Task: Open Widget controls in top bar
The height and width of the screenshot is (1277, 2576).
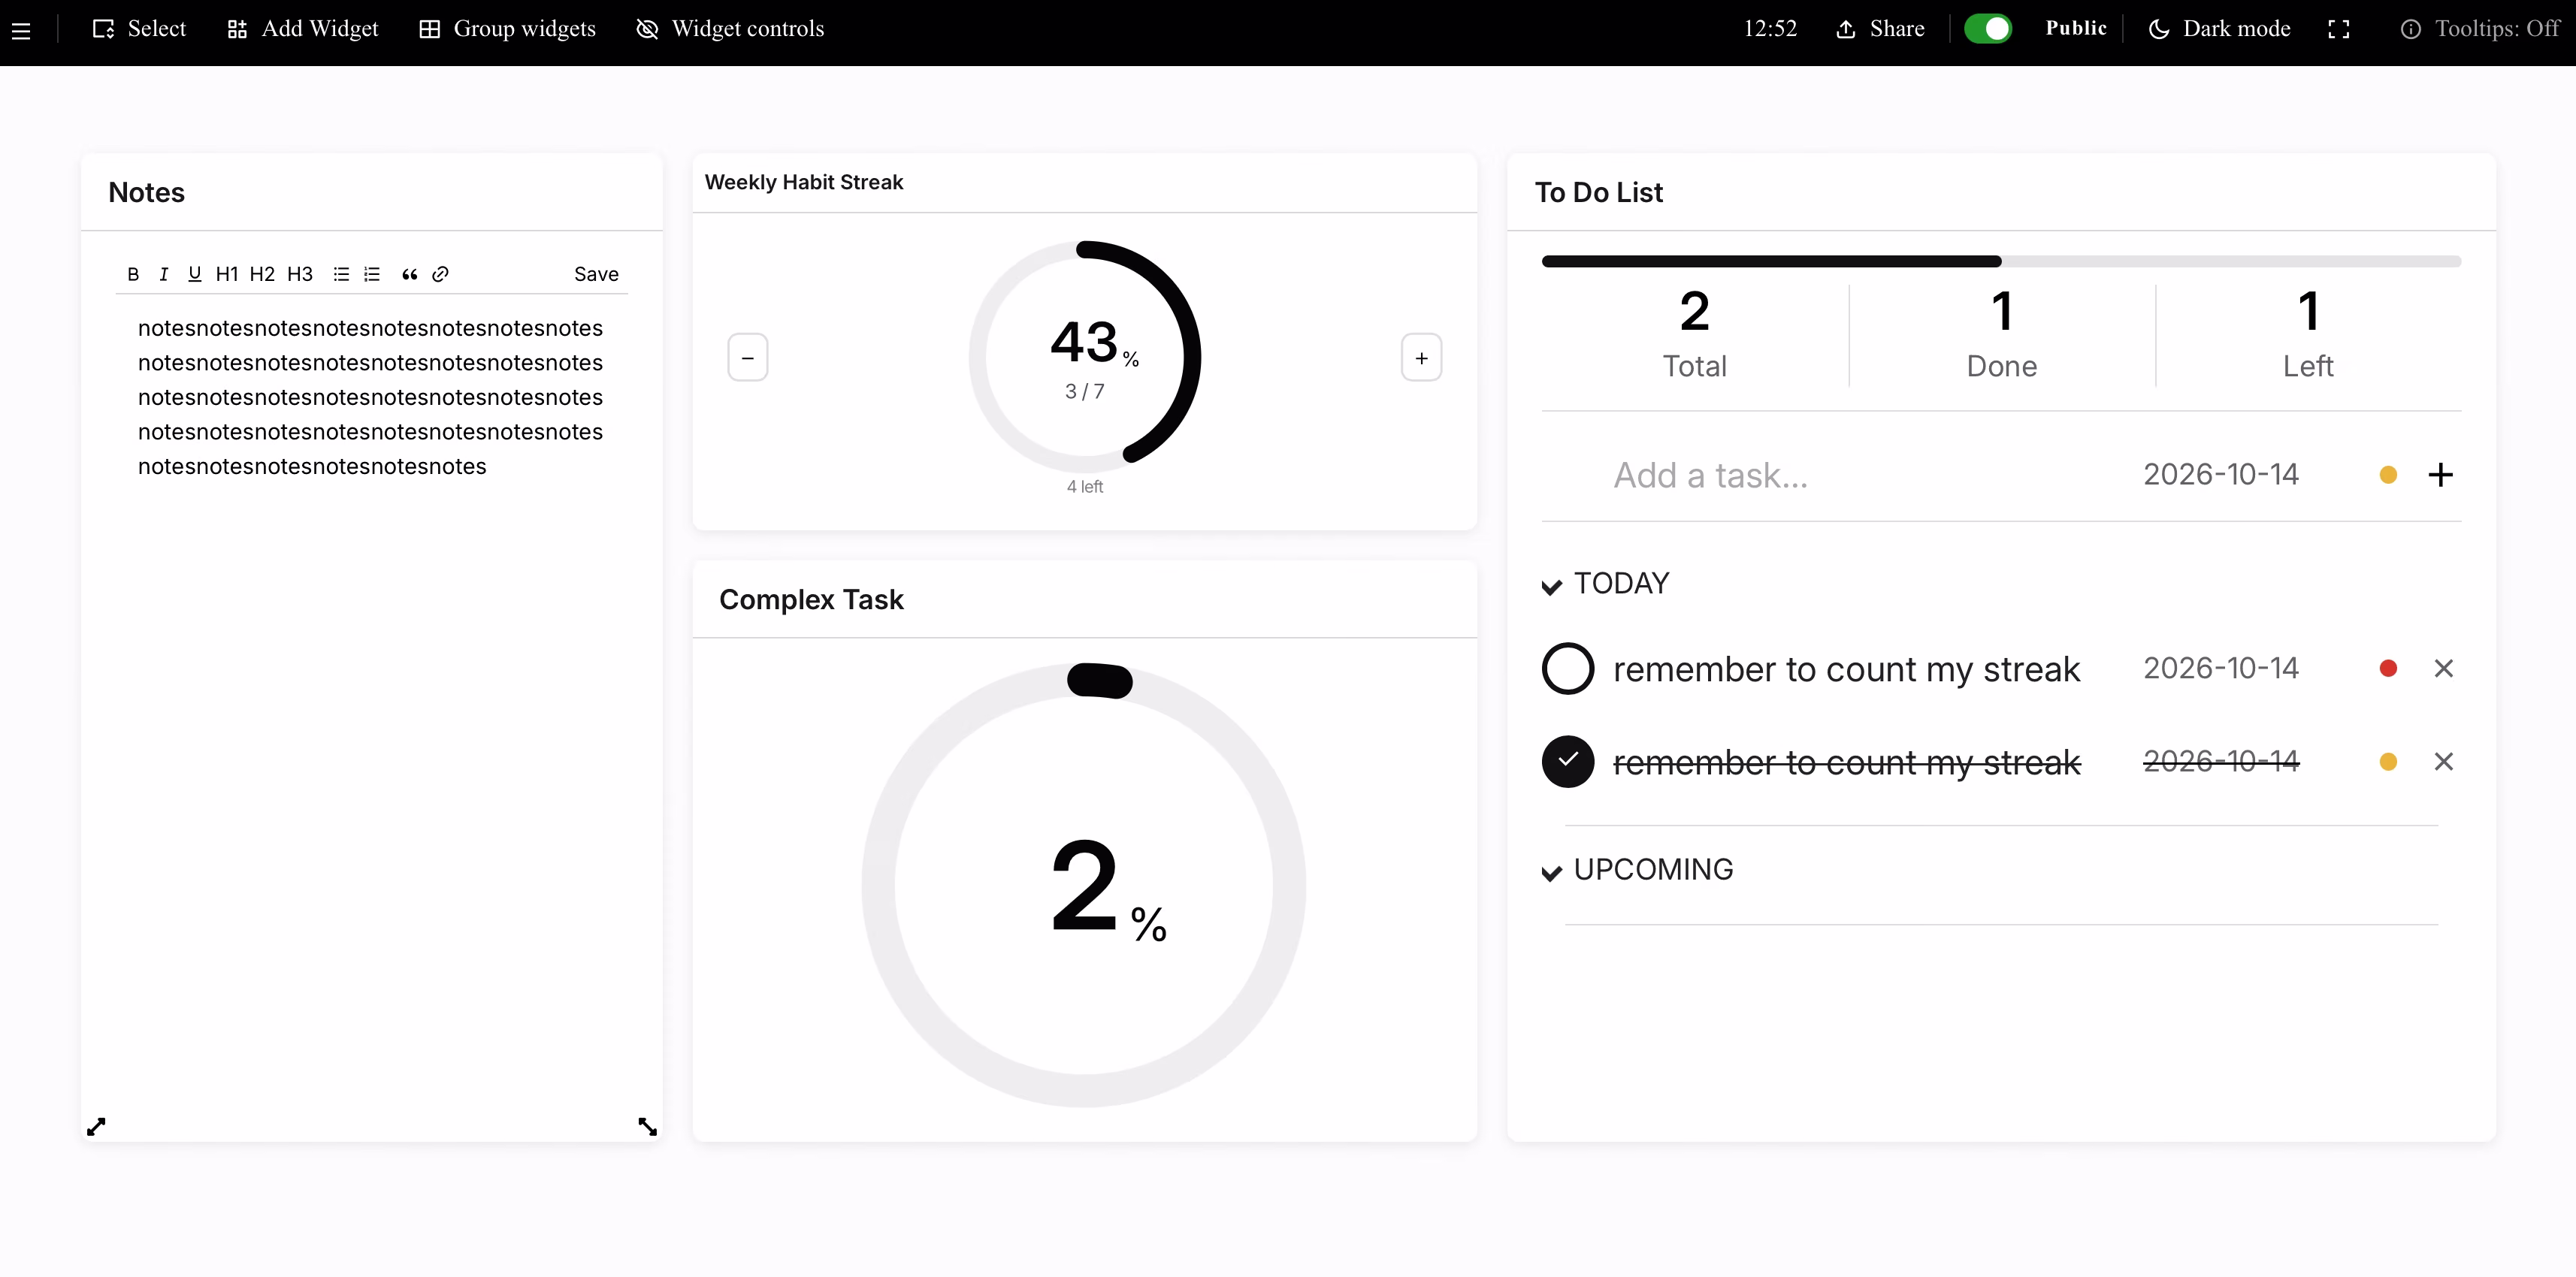Action: pos(730,29)
